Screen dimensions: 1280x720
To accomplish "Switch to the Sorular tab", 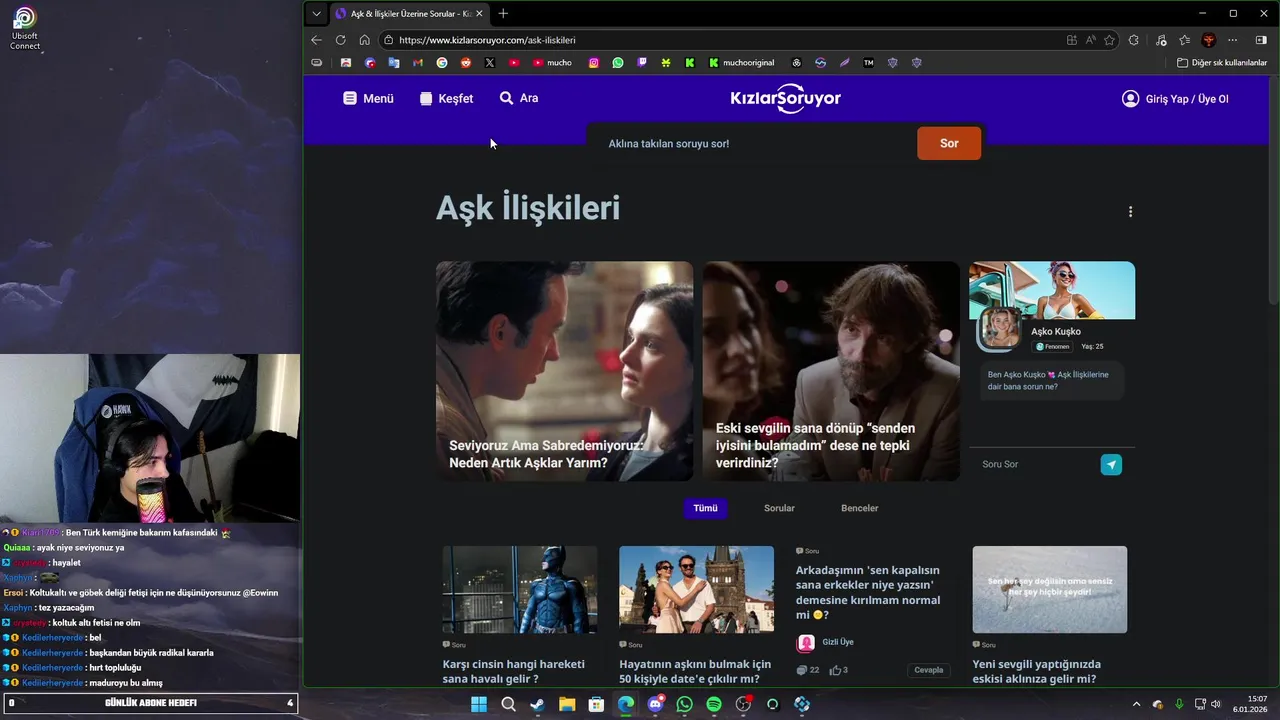I will (x=779, y=508).
